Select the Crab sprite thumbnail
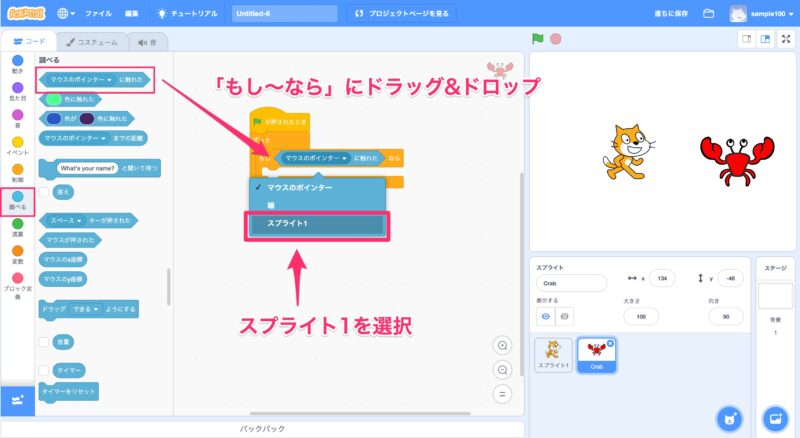800x438 pixels. pyautogui.click(x=596, y=351)
